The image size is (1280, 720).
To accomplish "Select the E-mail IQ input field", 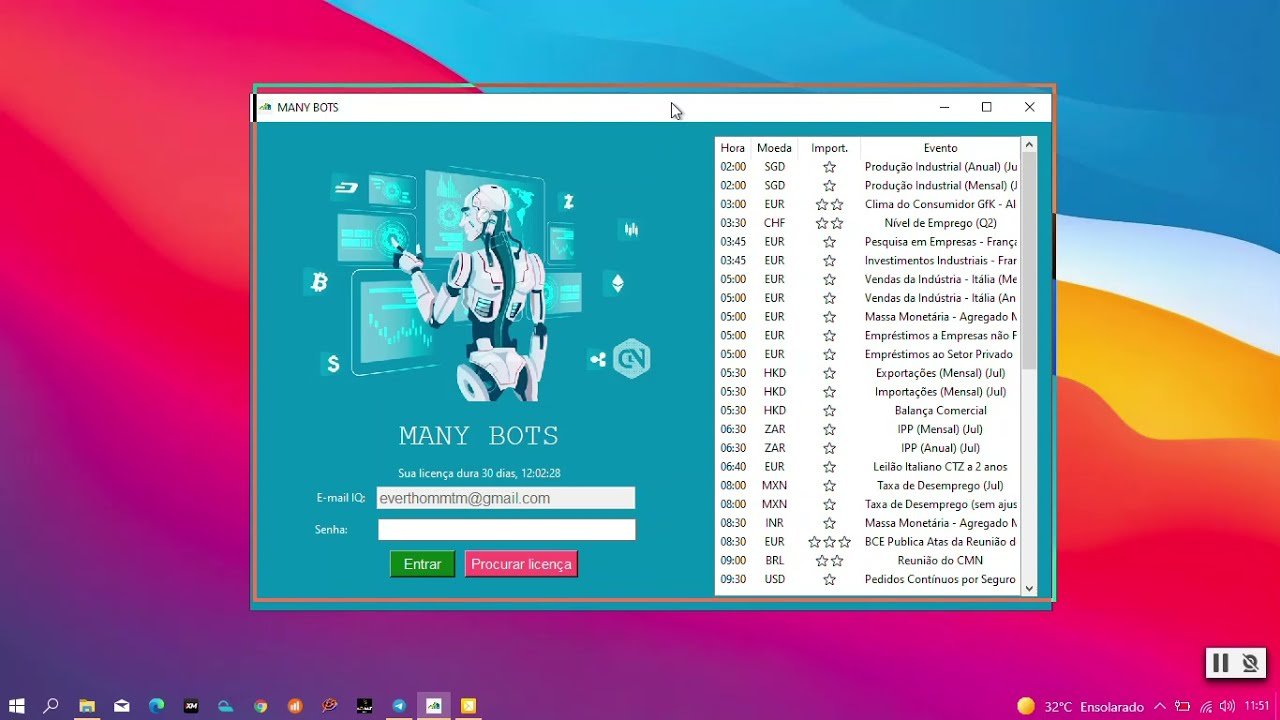I will coord(506,497).
